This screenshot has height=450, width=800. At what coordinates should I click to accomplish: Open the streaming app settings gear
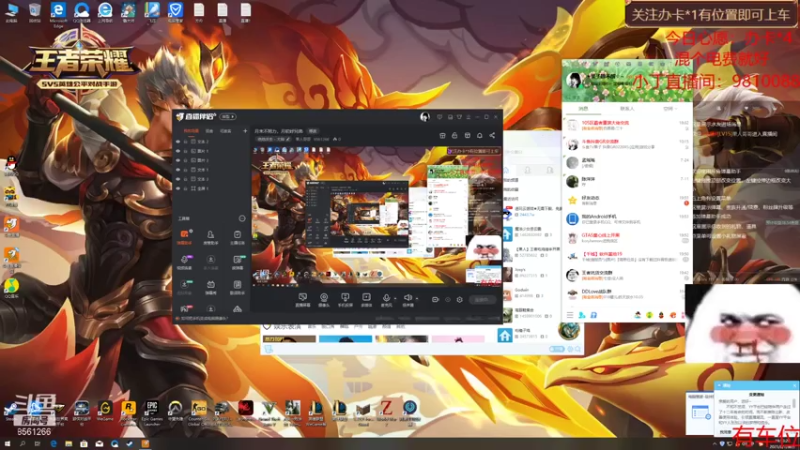[460, 299]
